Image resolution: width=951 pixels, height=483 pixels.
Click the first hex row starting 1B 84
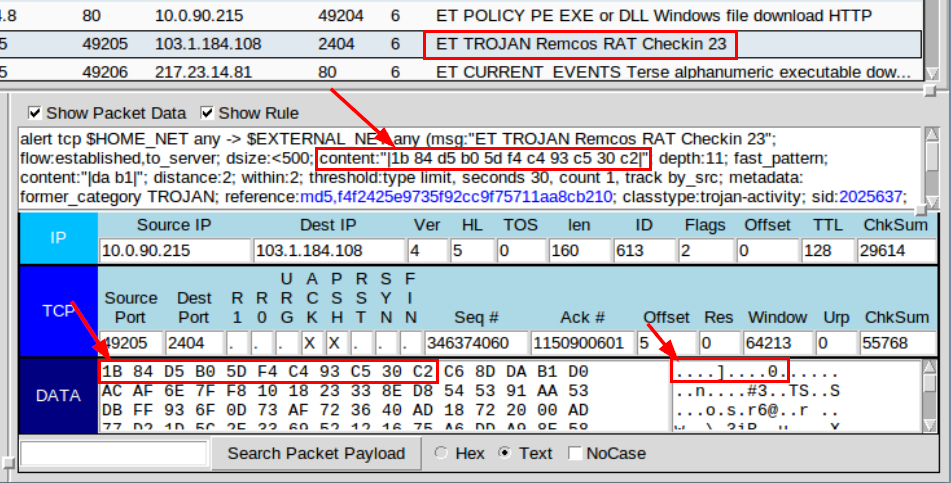click(345, 371)
